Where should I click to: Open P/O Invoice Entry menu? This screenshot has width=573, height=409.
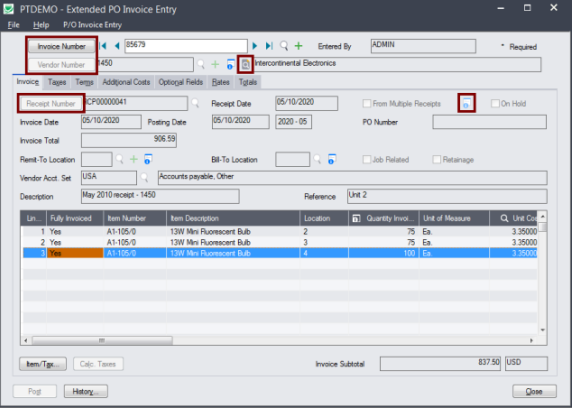pos(92,25)
